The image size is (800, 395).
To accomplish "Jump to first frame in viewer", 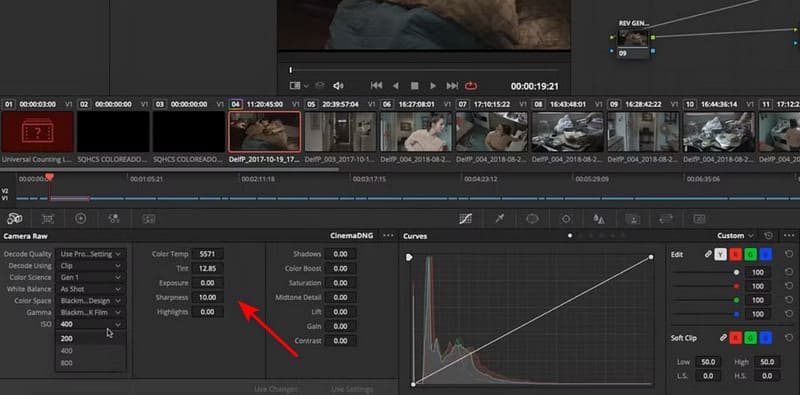I will point(377,86).
